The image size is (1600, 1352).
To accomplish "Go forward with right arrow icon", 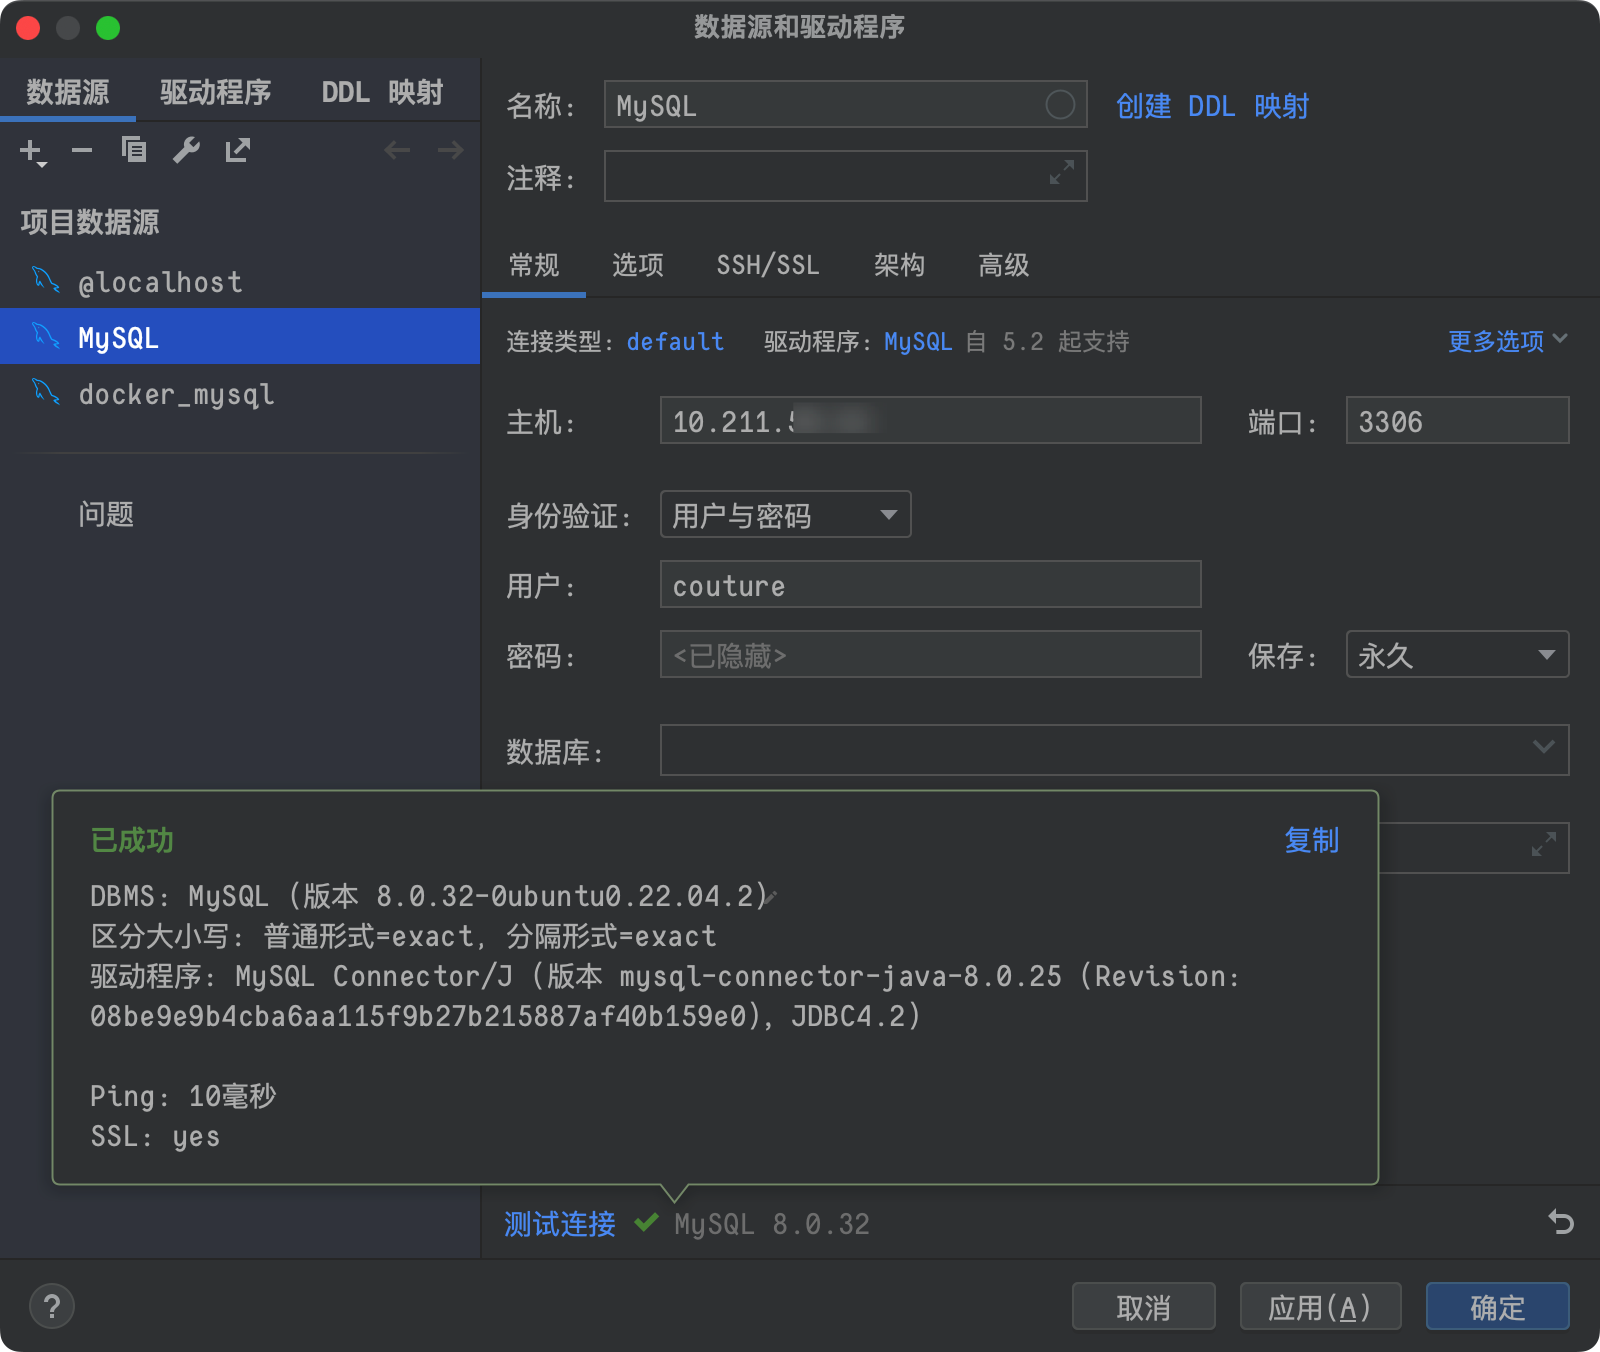I will pyautogui.click(x=451, y=150).
